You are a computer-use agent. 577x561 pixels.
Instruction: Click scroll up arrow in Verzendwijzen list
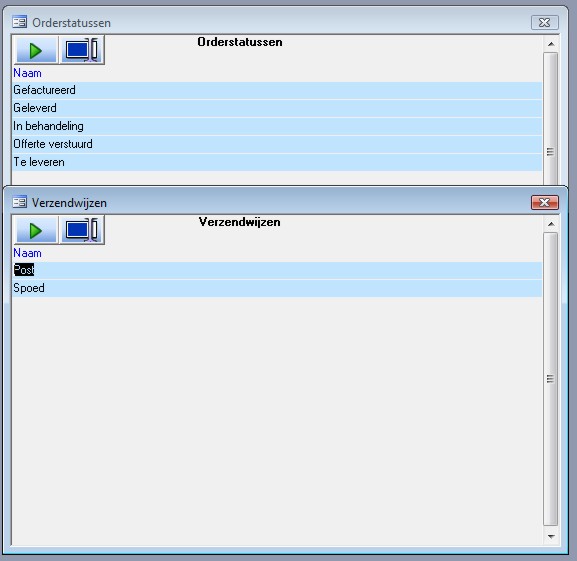pos(551,224)
